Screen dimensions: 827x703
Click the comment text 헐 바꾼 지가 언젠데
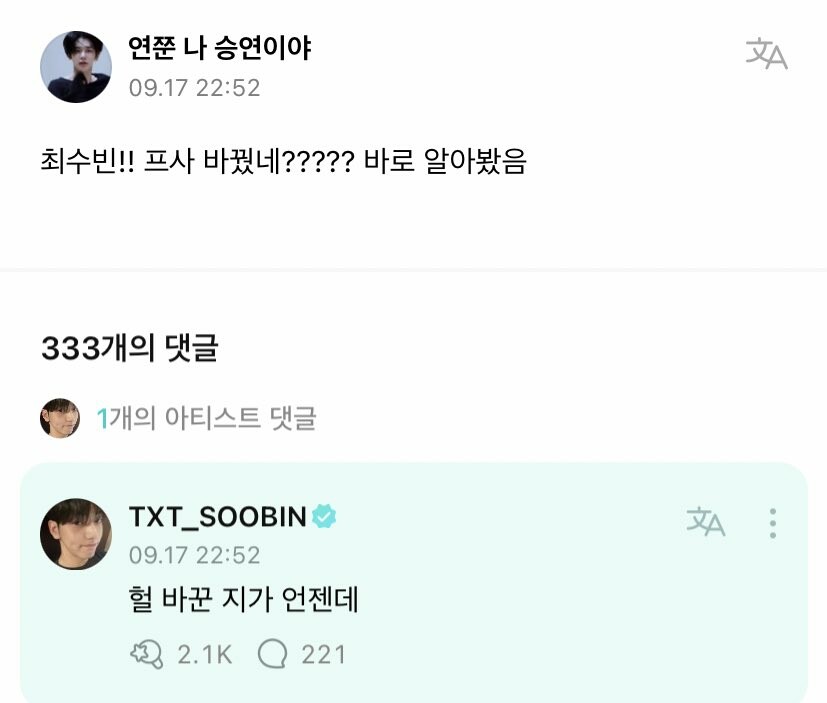(x=244, y=600)
